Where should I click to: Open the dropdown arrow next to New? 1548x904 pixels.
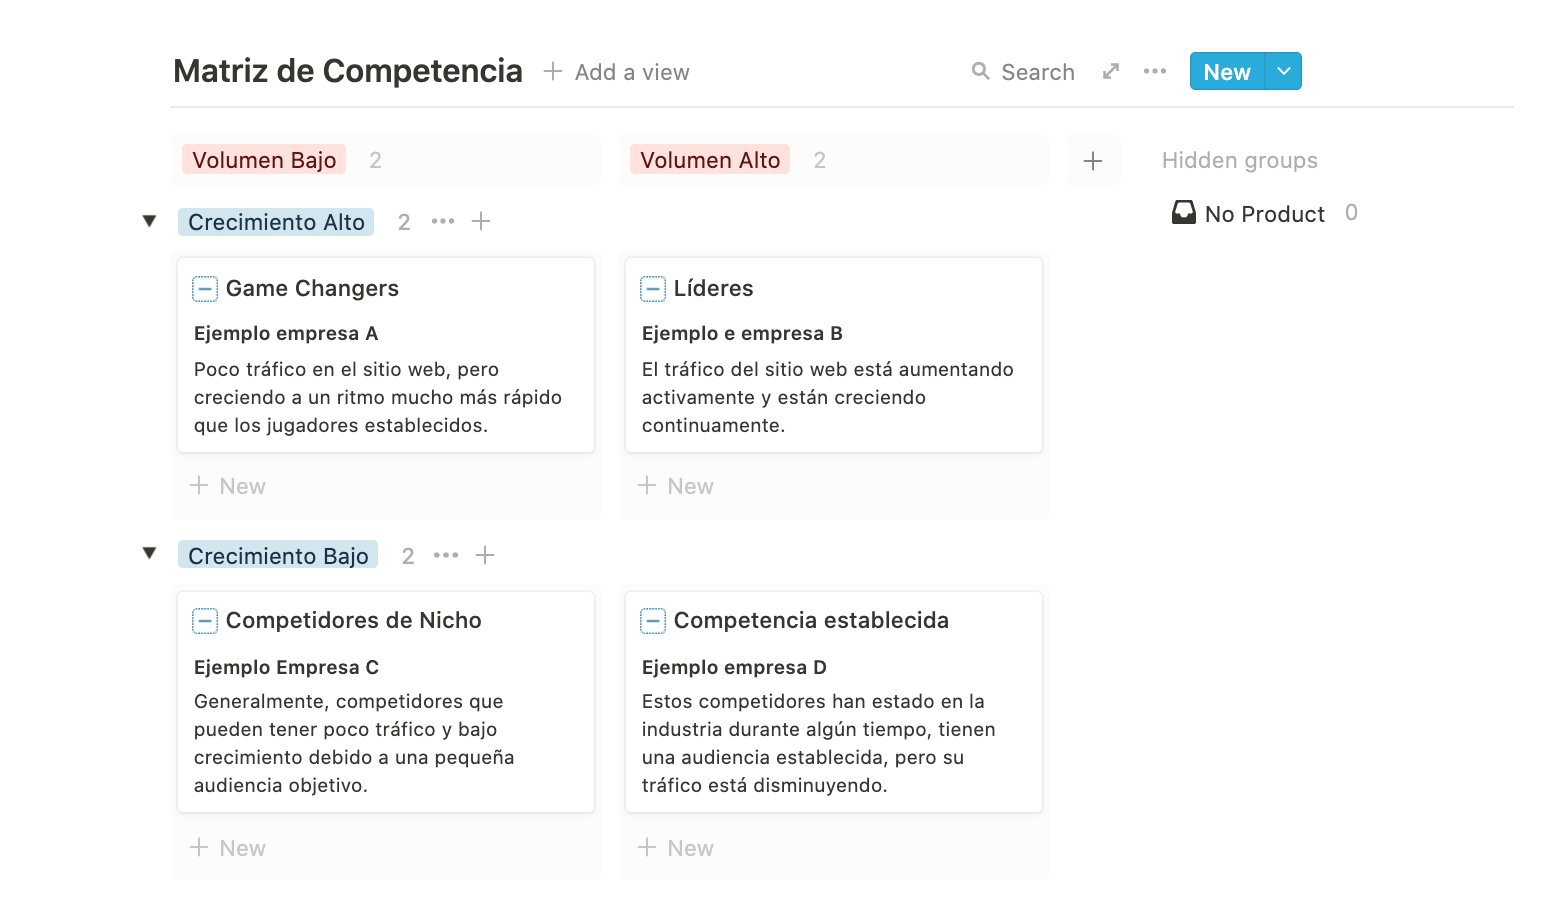click(x=1284, y=71)
